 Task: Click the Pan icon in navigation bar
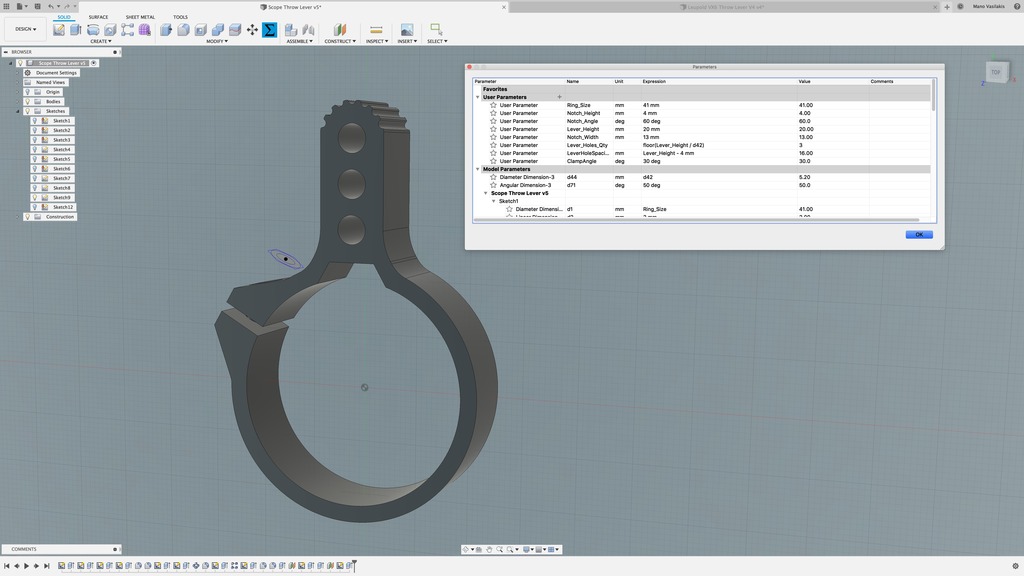coord(490,549)
